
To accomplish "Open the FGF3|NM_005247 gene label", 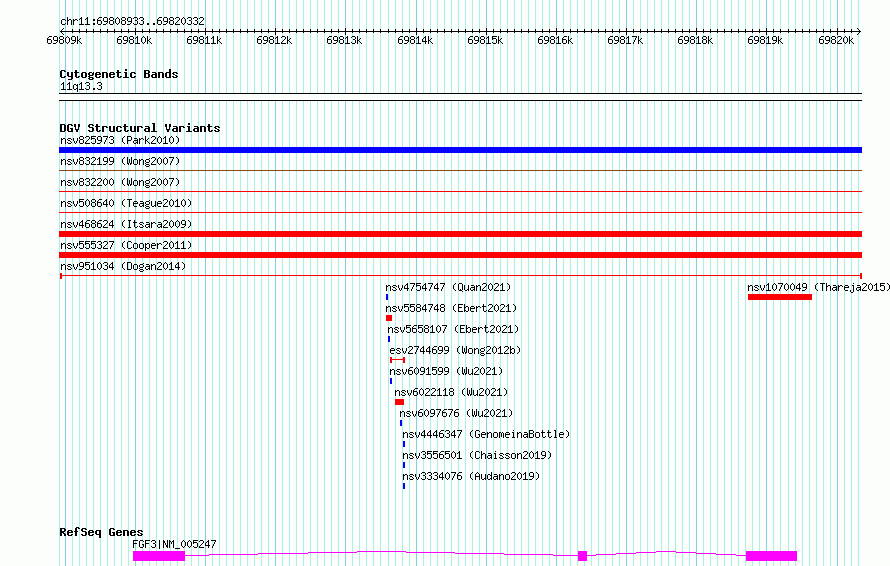I will coord(174,544).
